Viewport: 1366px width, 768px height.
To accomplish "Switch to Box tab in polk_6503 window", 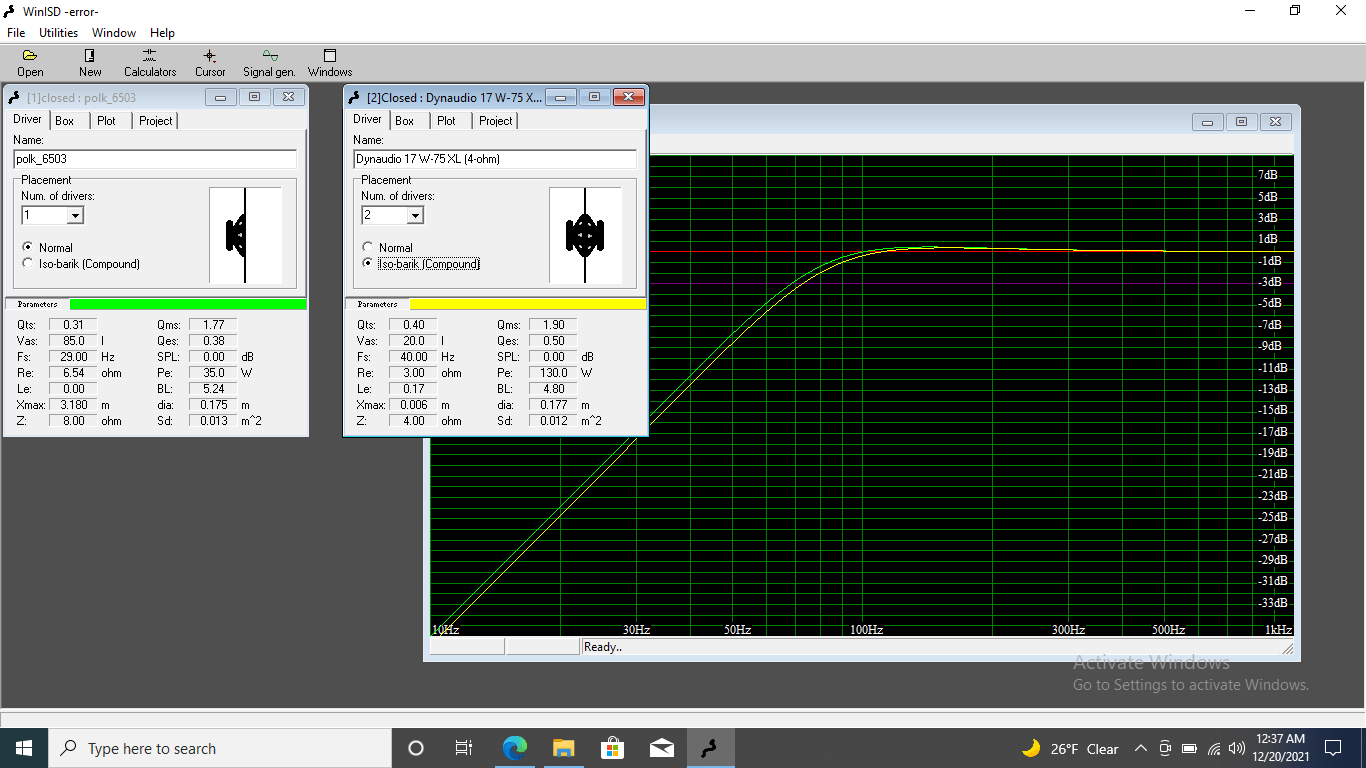I will click(65, 121).
